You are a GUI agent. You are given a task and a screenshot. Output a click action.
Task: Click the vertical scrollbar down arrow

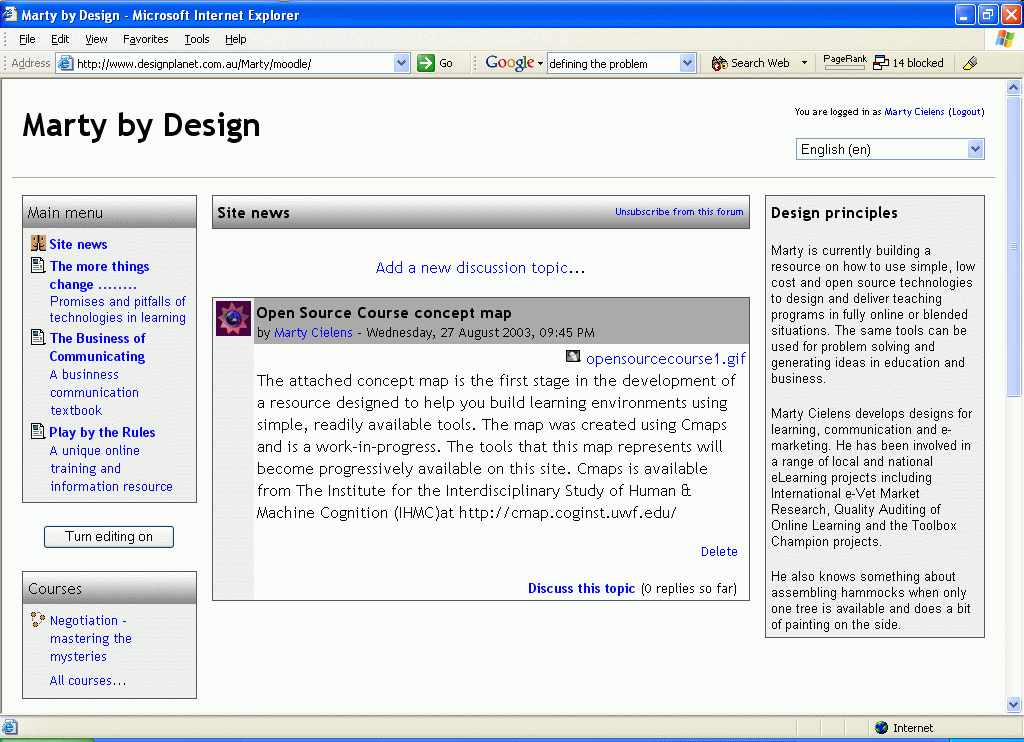point(1014,705)
